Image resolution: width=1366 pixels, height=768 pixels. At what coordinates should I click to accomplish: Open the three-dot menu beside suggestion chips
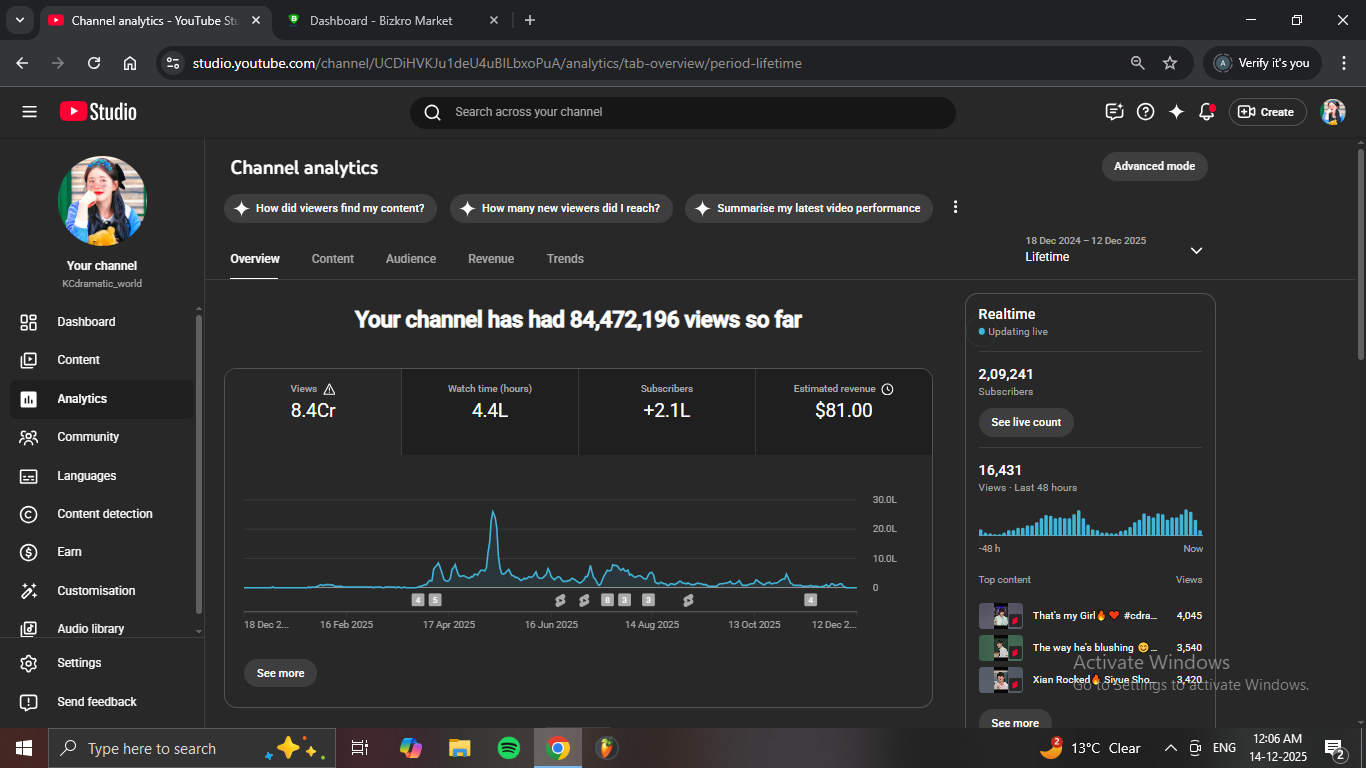point(955,207)
